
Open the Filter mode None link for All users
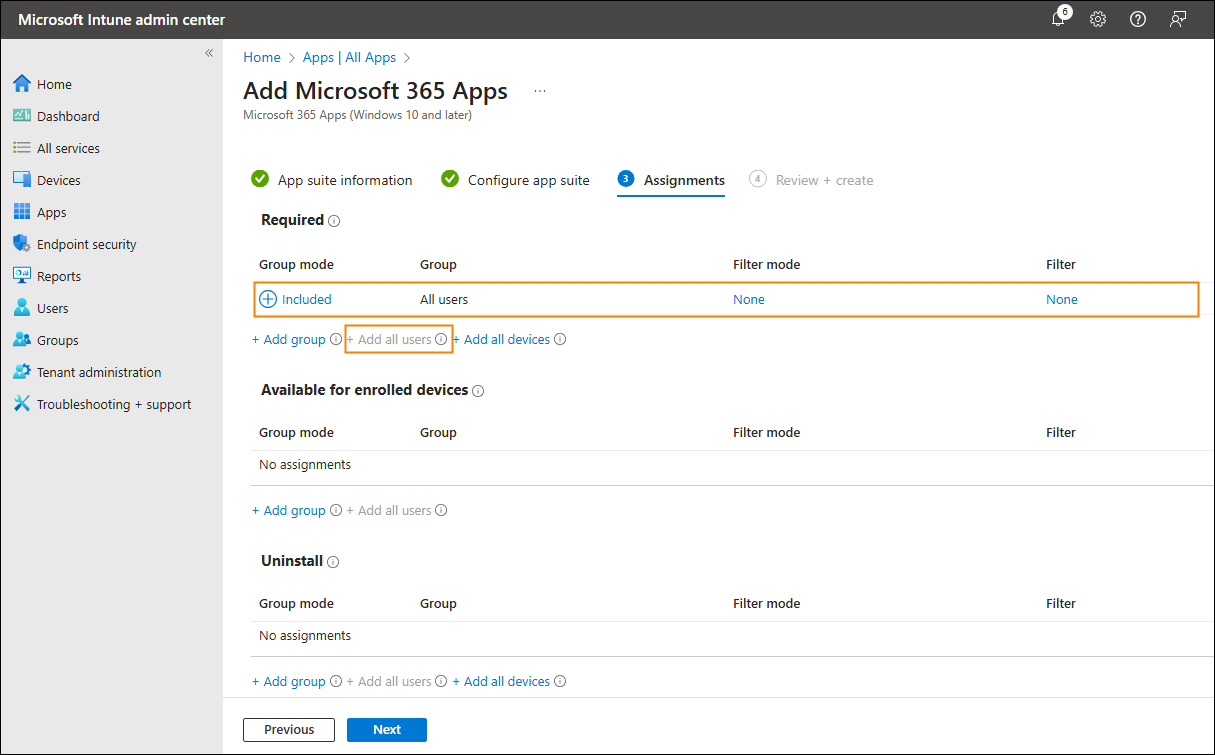(x=748, y=299)
